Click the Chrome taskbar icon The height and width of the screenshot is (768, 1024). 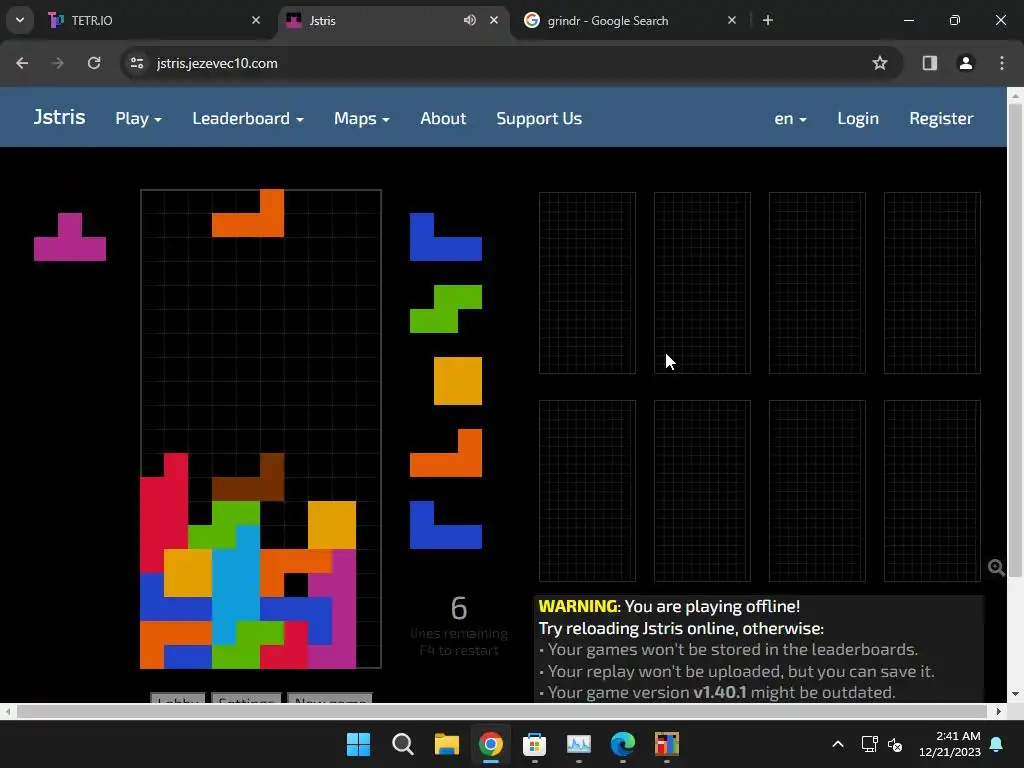(490, 744)
